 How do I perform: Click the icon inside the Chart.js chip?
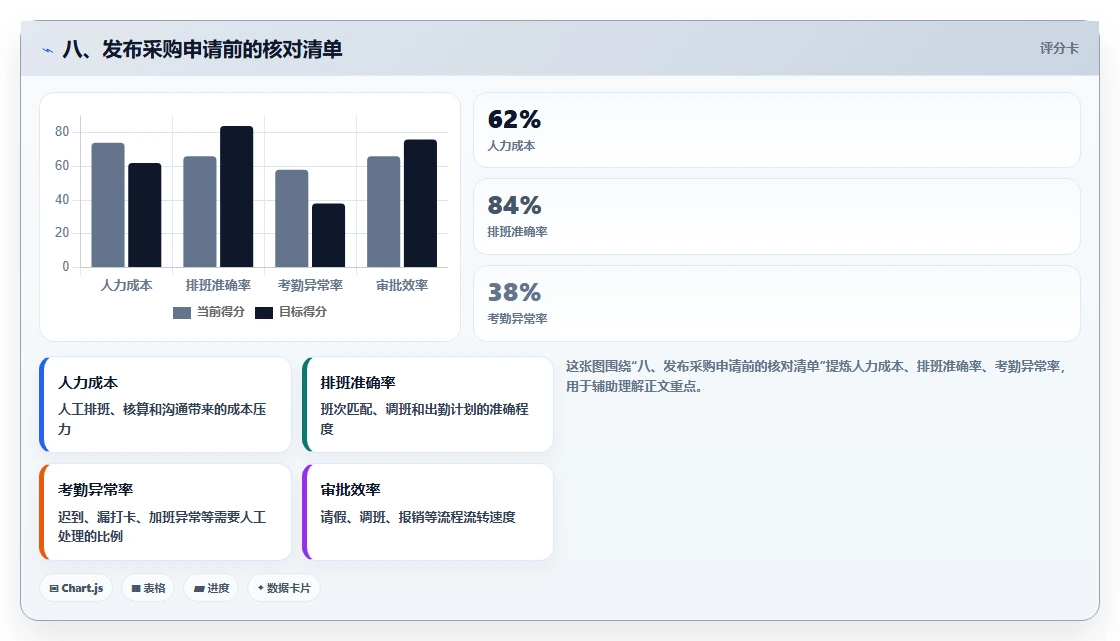point(54,589)
